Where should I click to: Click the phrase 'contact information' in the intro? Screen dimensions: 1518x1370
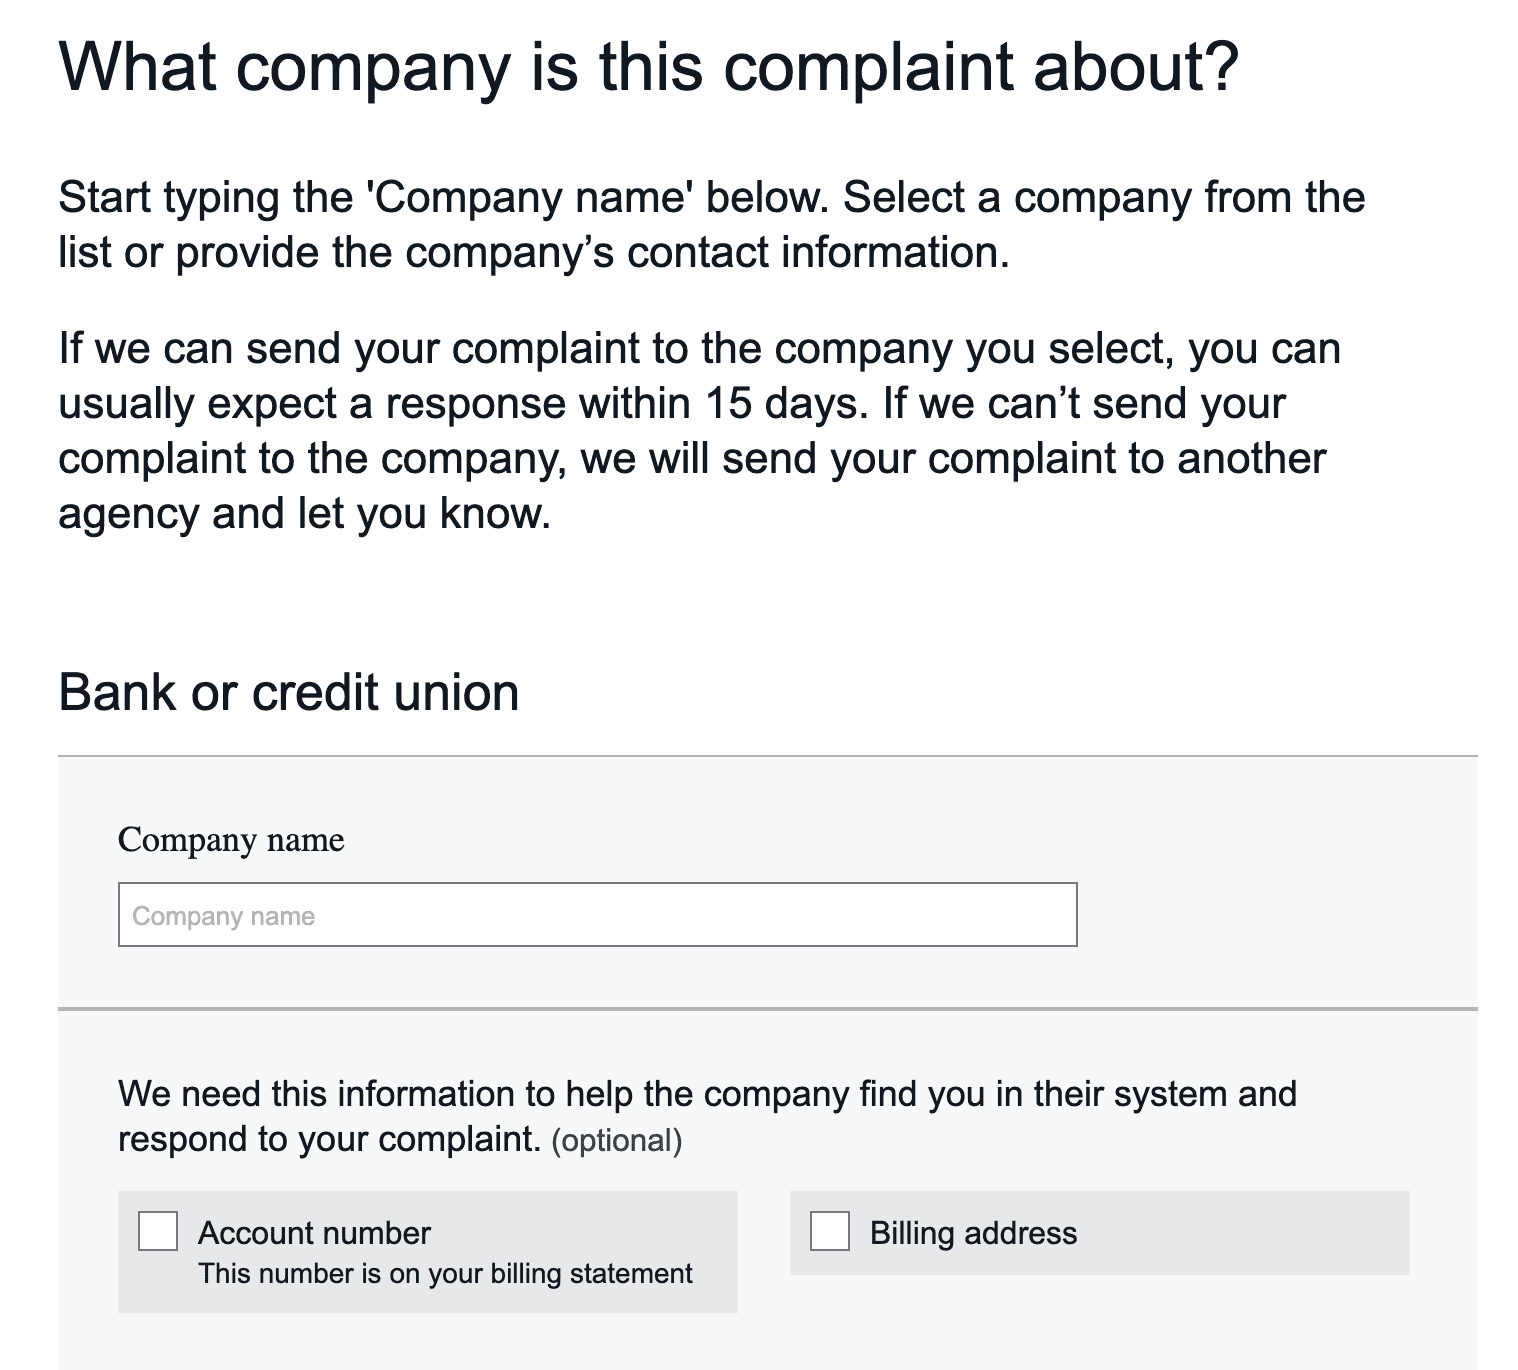(816, 253)
